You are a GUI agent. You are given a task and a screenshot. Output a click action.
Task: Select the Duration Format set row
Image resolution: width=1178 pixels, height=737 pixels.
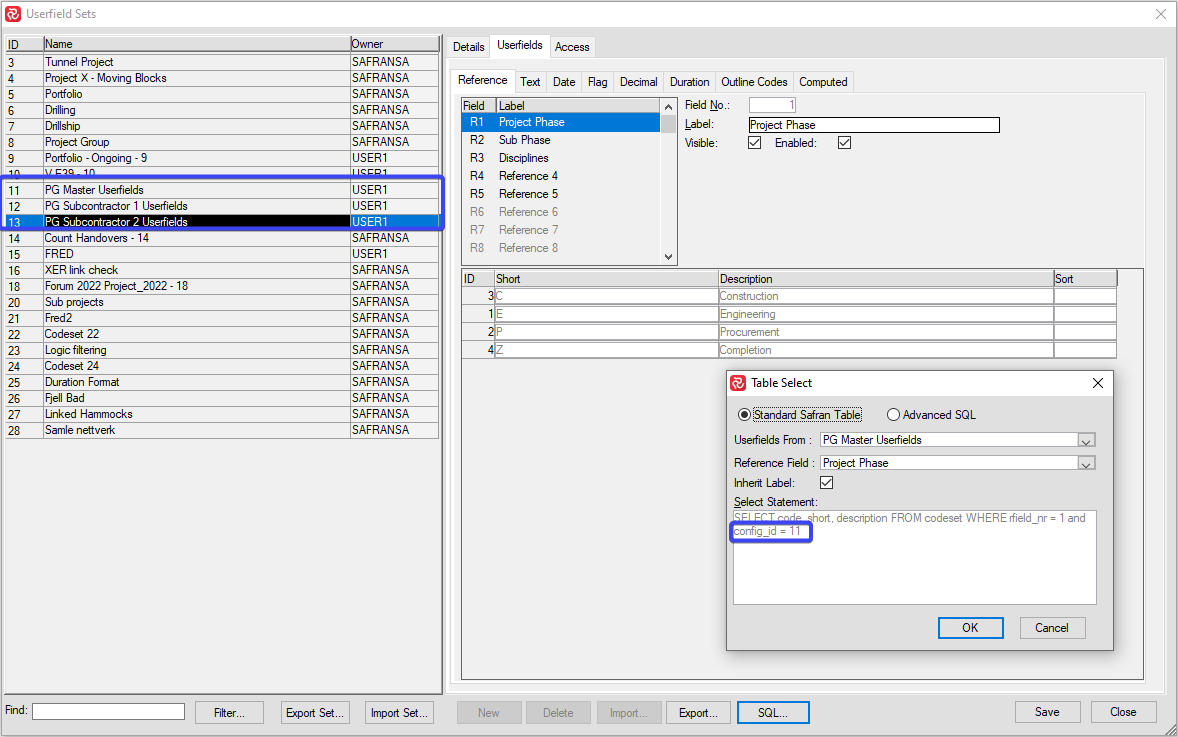[222, 382]
